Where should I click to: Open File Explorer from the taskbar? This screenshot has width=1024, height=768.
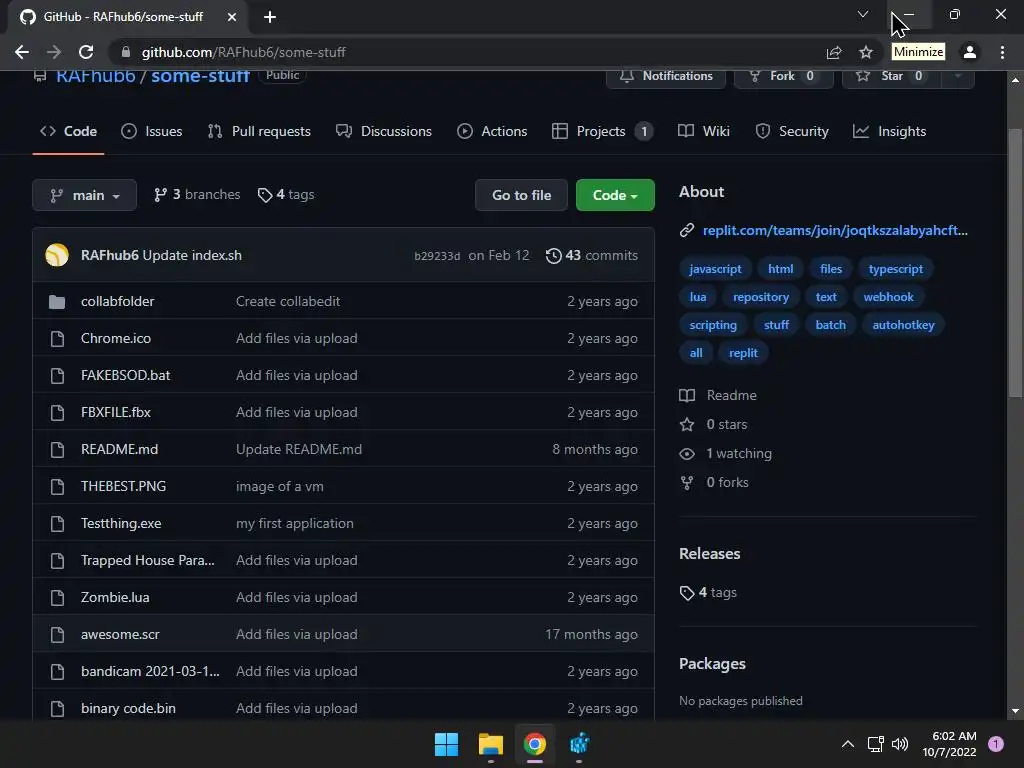(x=490, y=744)
